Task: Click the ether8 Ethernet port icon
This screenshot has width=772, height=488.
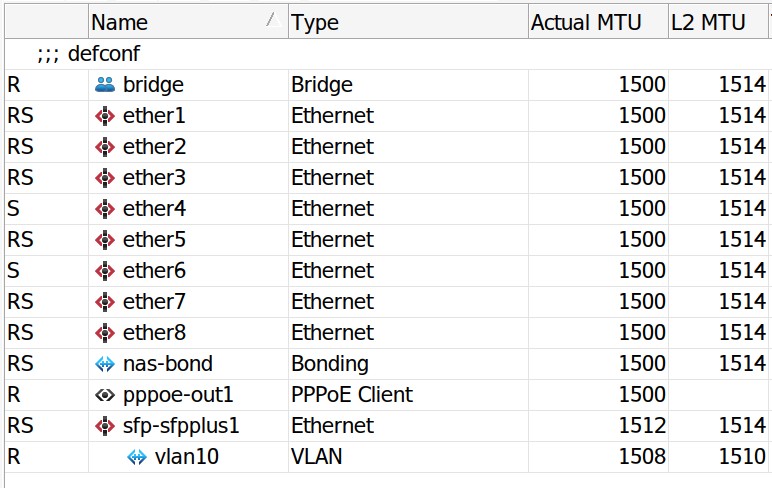Action: [x=105, y=333]
